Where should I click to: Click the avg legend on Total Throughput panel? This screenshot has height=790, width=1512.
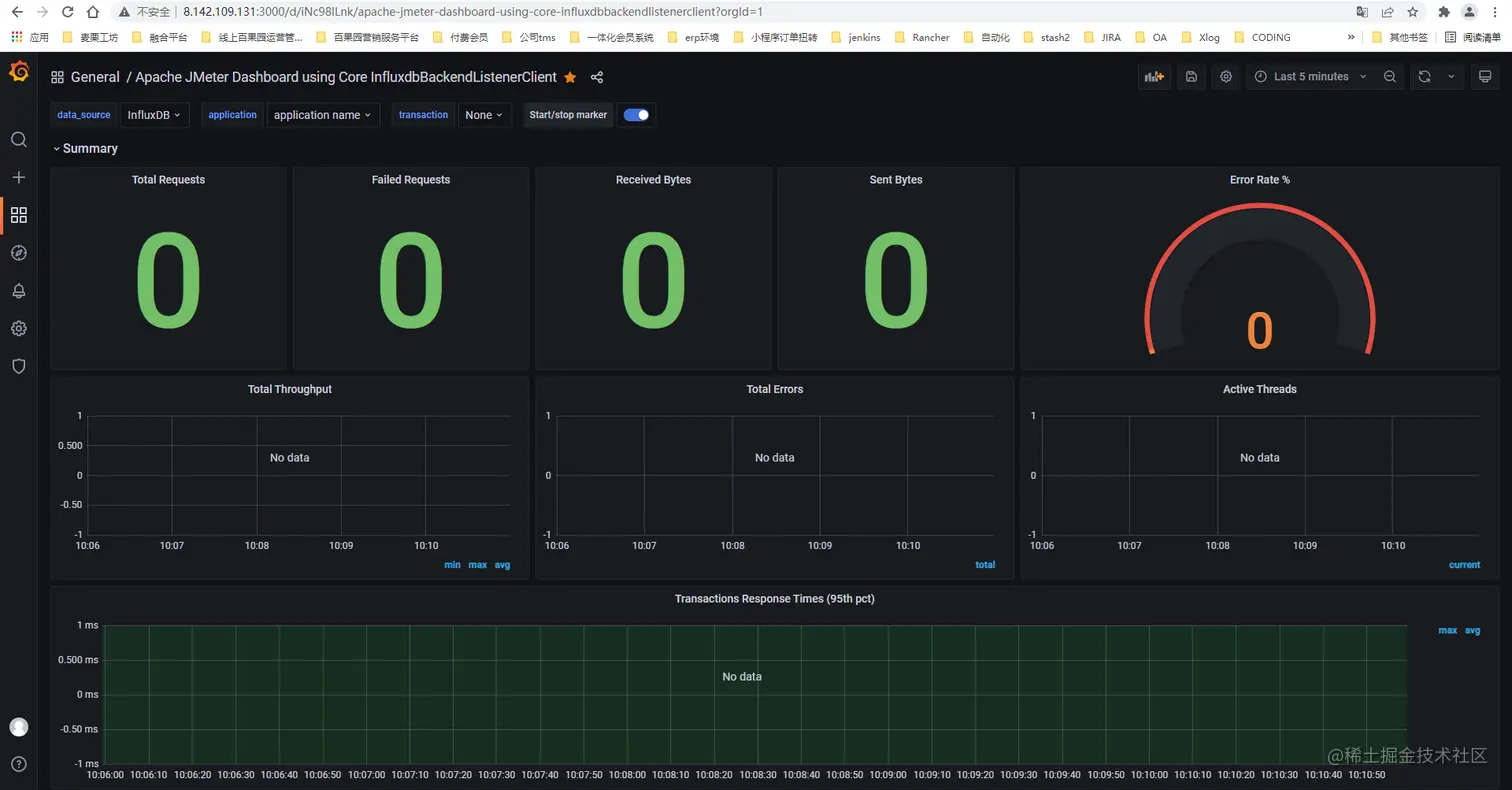click(501, 564)
